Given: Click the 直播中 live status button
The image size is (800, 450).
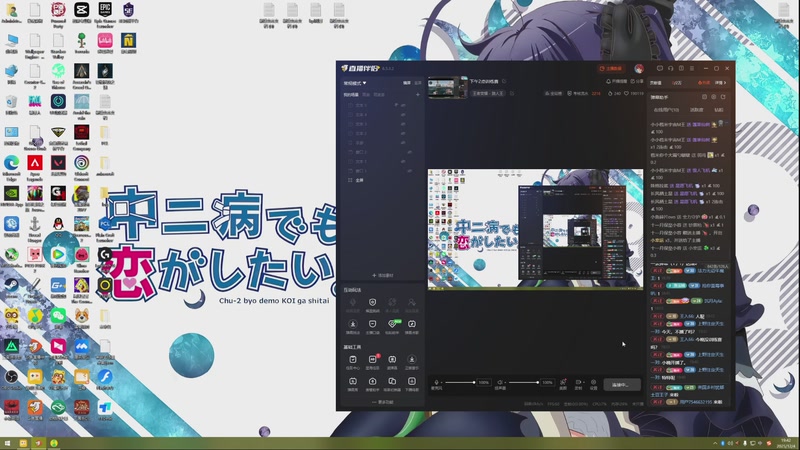Looking at the screenshot, I should pos(622,385).
